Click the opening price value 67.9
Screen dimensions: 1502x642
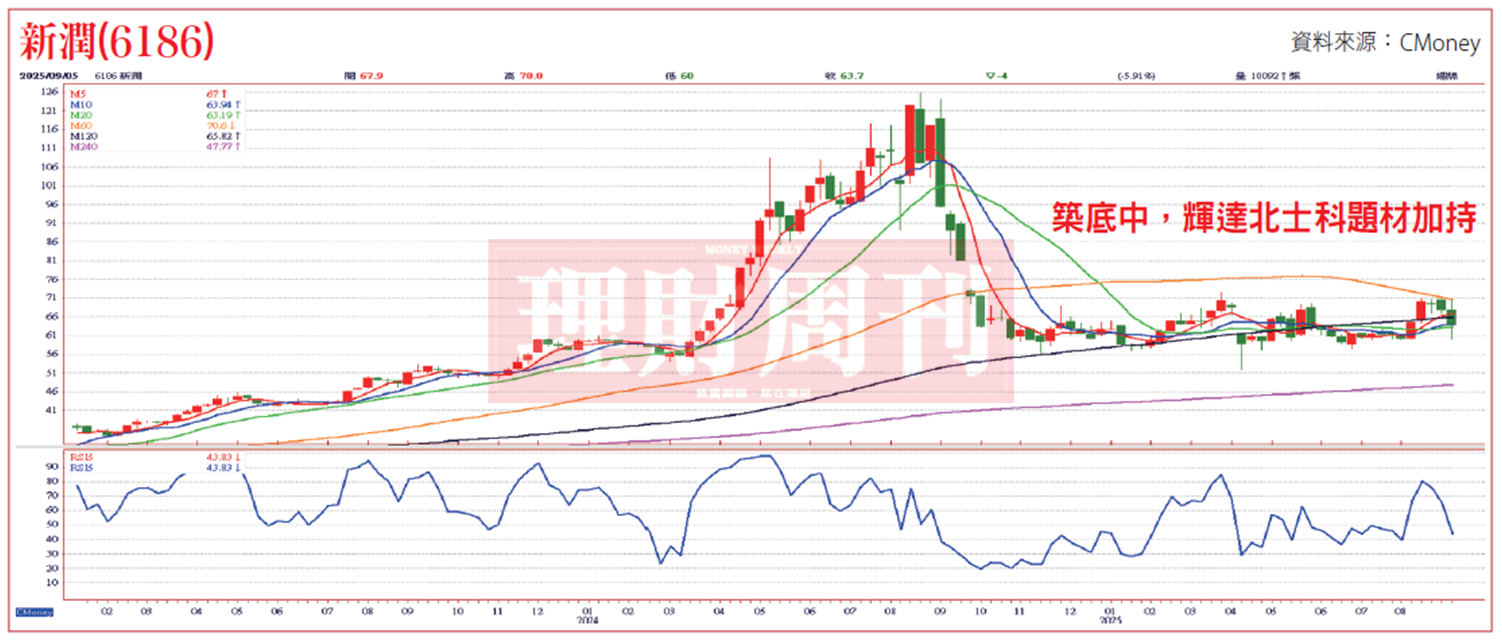pos(372,75)
